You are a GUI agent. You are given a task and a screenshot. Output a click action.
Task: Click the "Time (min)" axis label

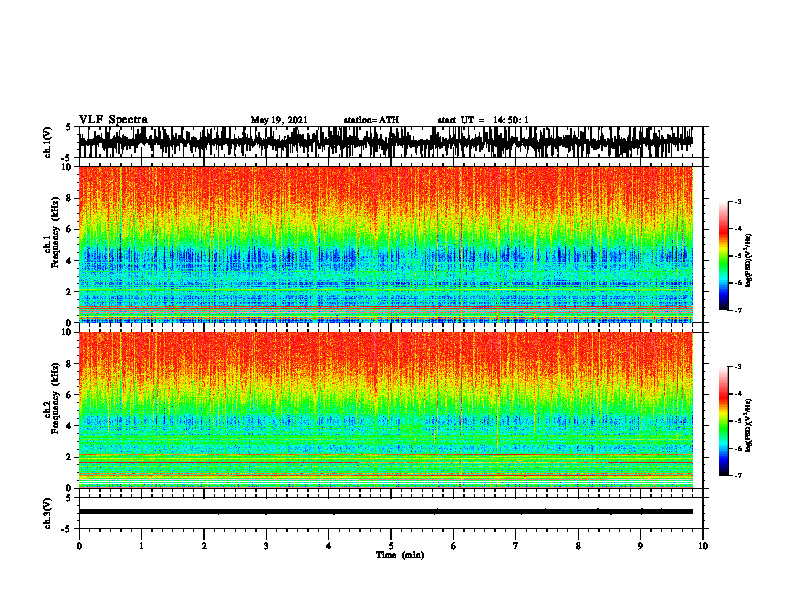coord(400,555)
